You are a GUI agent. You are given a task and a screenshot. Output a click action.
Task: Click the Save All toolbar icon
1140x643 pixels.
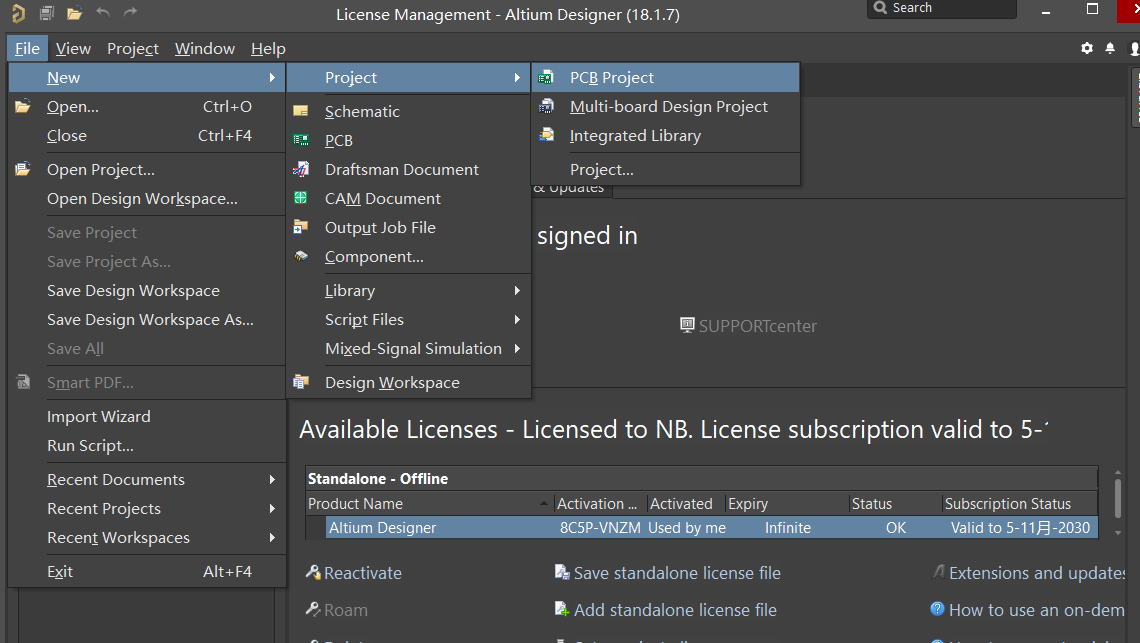[x=47, y=13]
